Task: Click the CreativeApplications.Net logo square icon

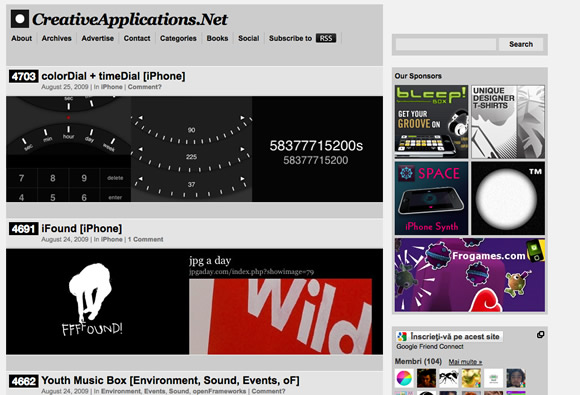Action: pos(20,19)
